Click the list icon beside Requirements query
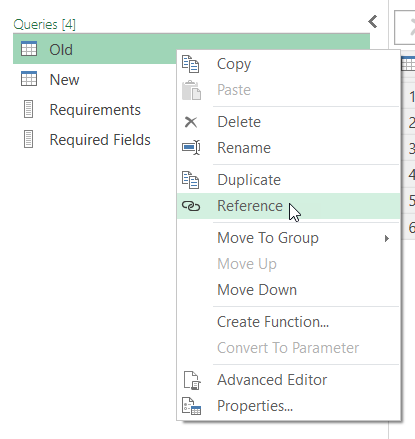 point(29,109)
